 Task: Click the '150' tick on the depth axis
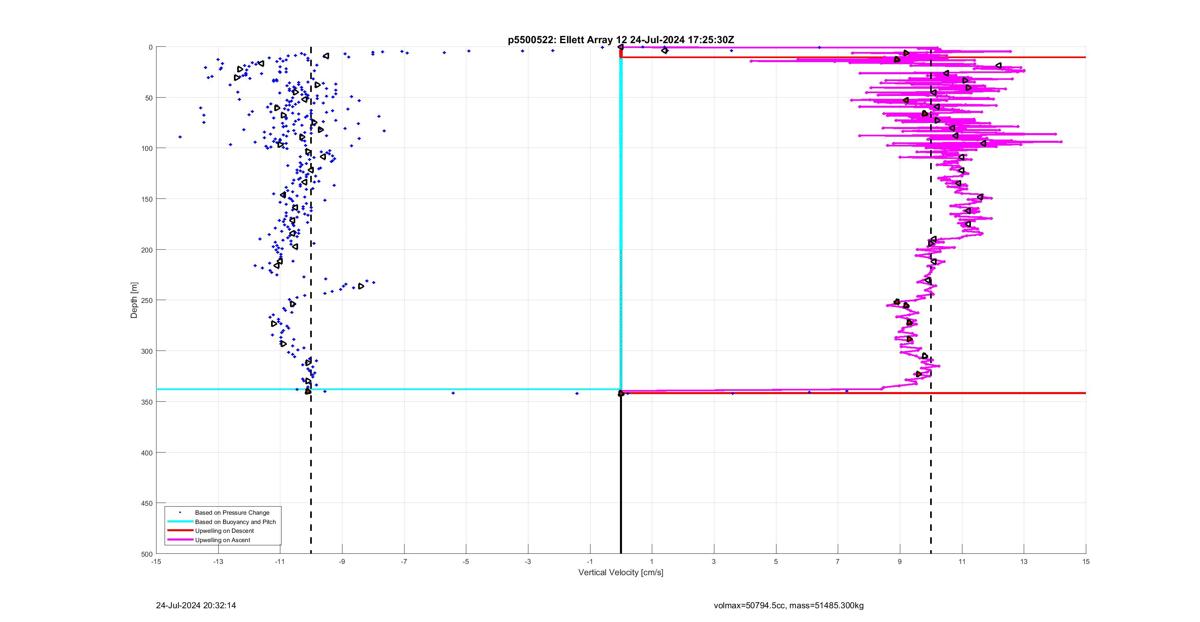[x=145, y=199]
